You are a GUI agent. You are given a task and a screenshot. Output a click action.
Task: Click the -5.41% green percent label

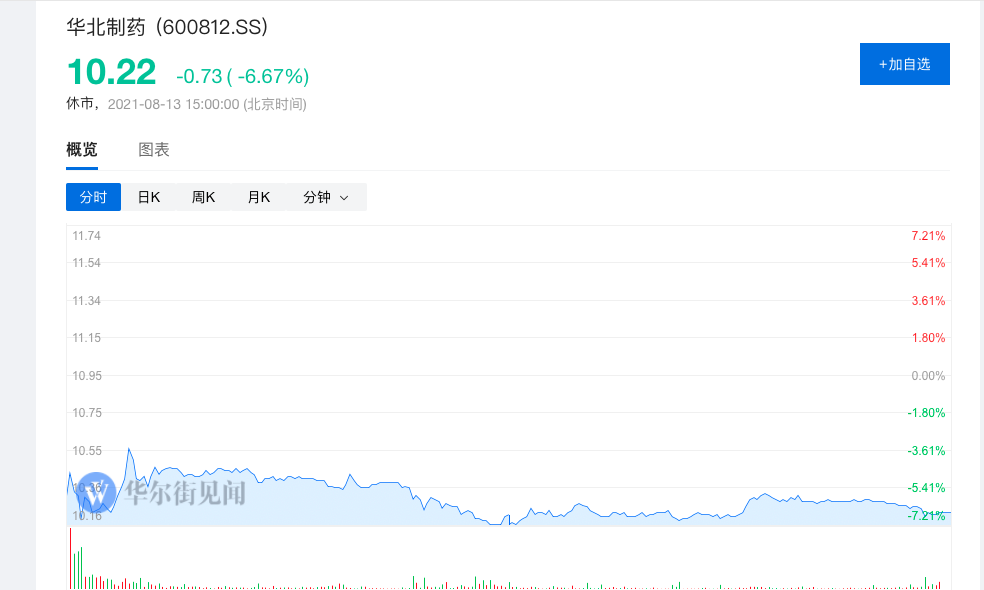click(926, 488)
